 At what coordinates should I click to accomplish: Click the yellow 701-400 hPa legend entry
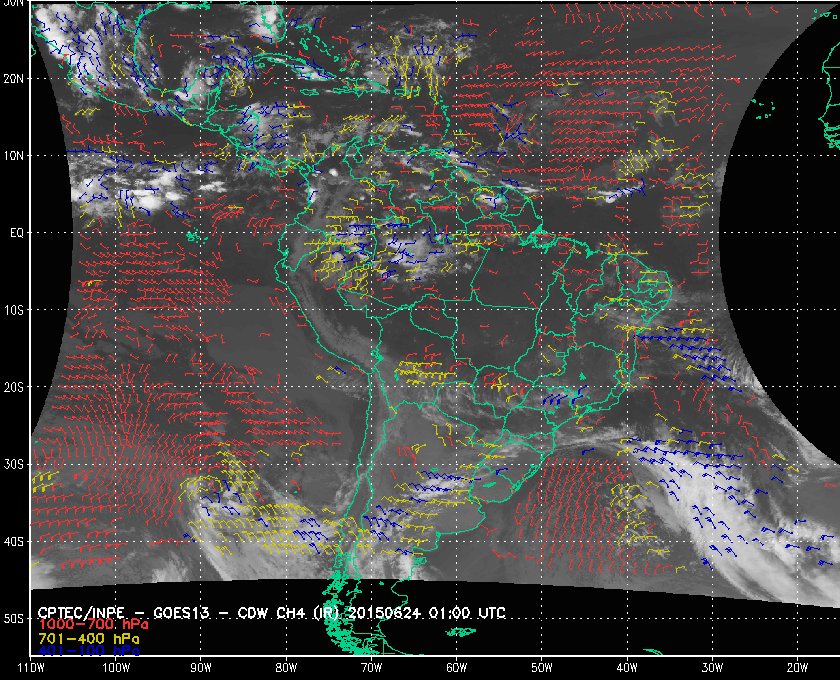click(89, 639)
